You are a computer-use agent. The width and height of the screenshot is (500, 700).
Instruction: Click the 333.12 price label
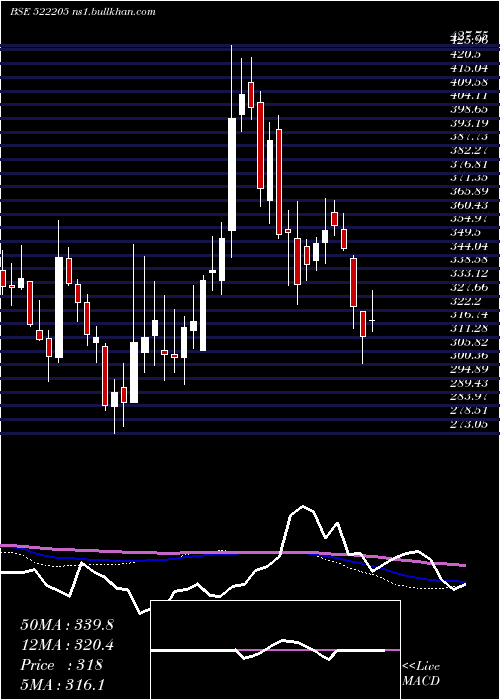[469, 274]
